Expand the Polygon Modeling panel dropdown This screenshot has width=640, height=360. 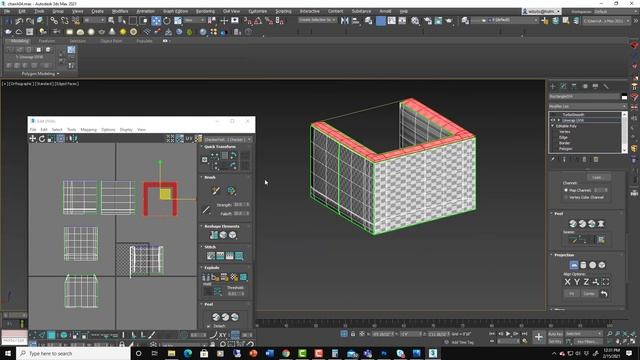click(40, 74)
